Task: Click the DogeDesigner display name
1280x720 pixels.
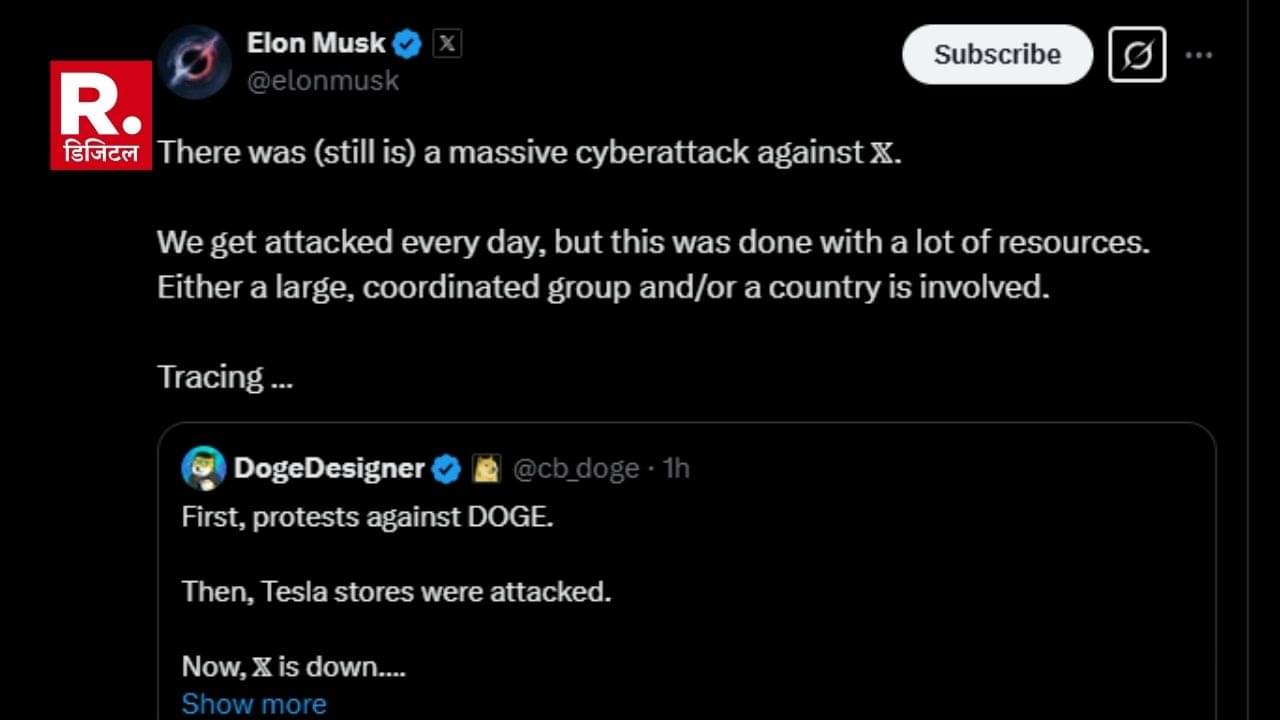Action: tap(329, 468)
